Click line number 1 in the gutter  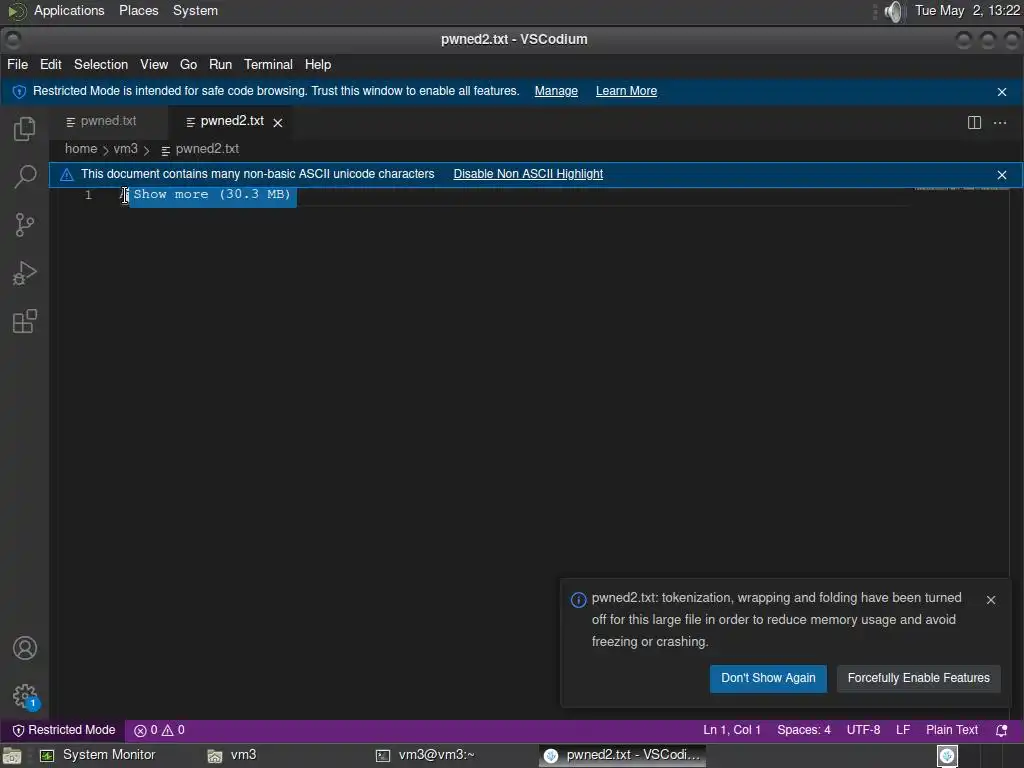(x=88, y=195)
